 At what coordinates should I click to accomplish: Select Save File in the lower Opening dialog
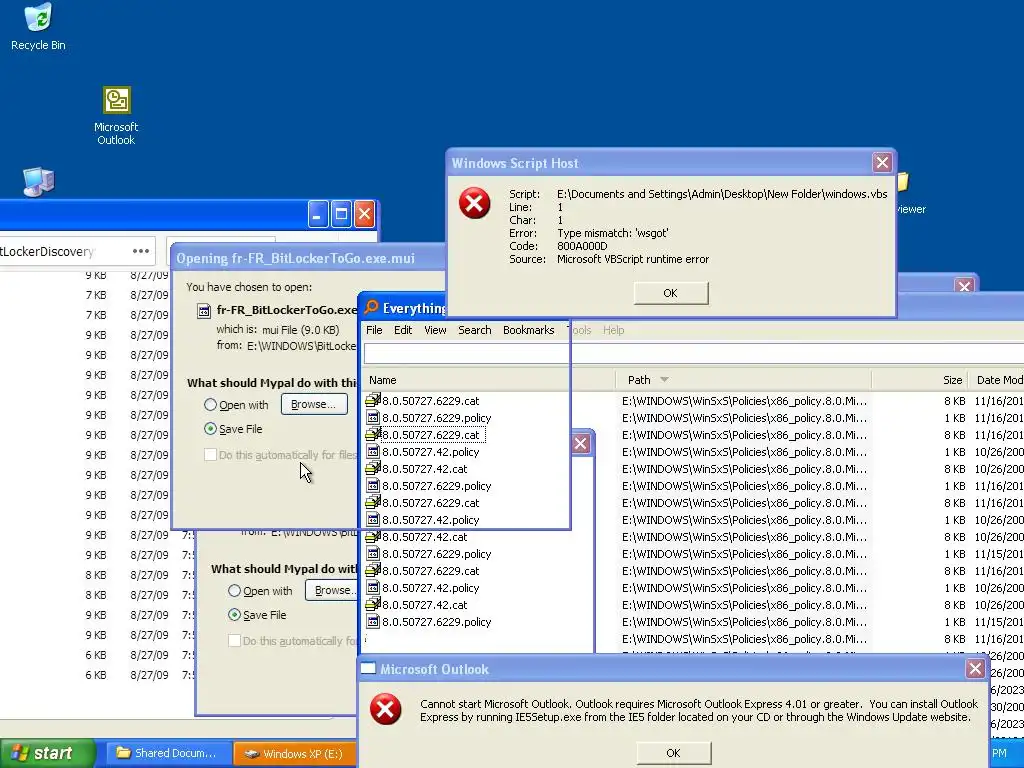(x=234, y=615)
